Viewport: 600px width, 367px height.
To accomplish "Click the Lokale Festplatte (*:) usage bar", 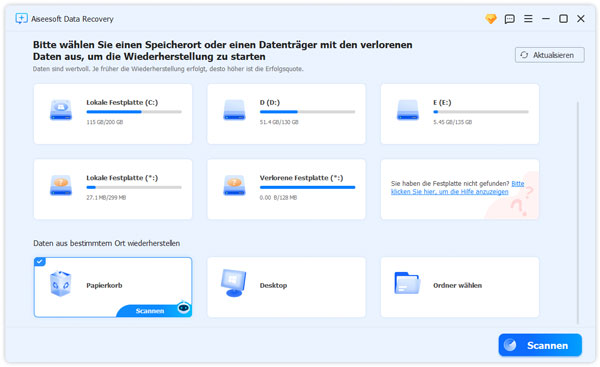I will (x=134, y=187).
